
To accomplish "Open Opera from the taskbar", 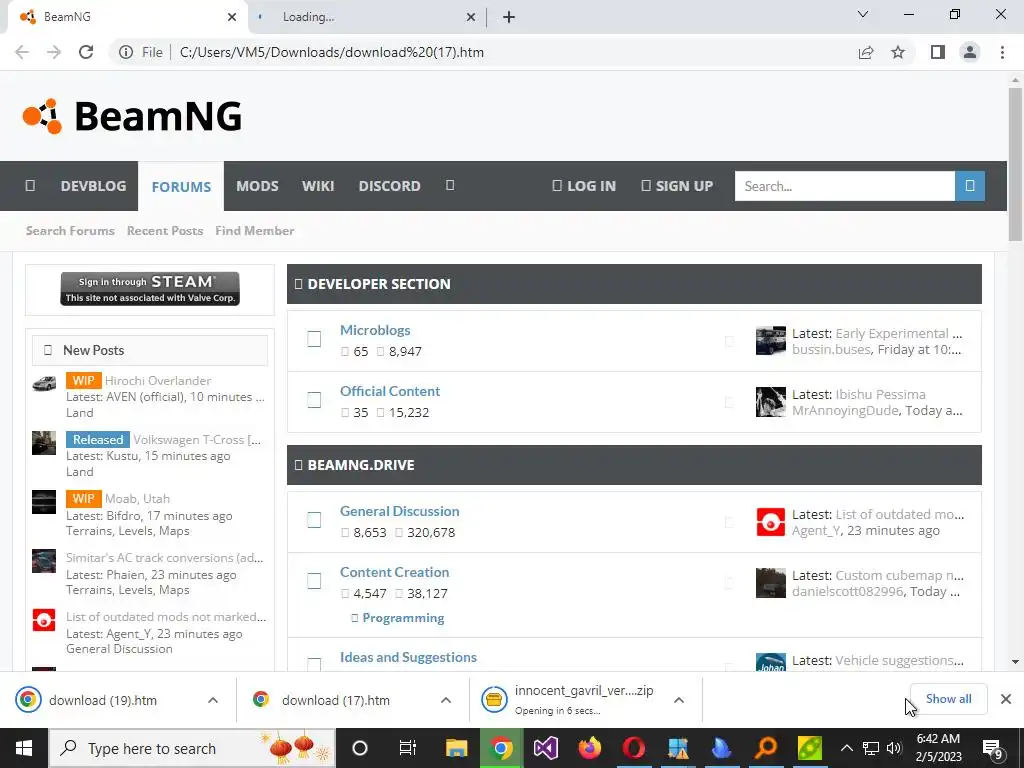I will [x=633, y=748].
